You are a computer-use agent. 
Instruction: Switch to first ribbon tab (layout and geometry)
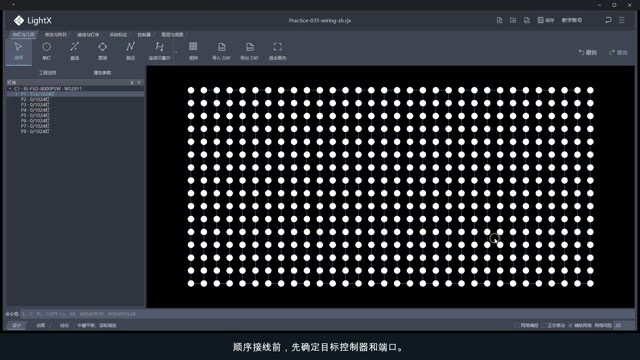tap(23, 35)
